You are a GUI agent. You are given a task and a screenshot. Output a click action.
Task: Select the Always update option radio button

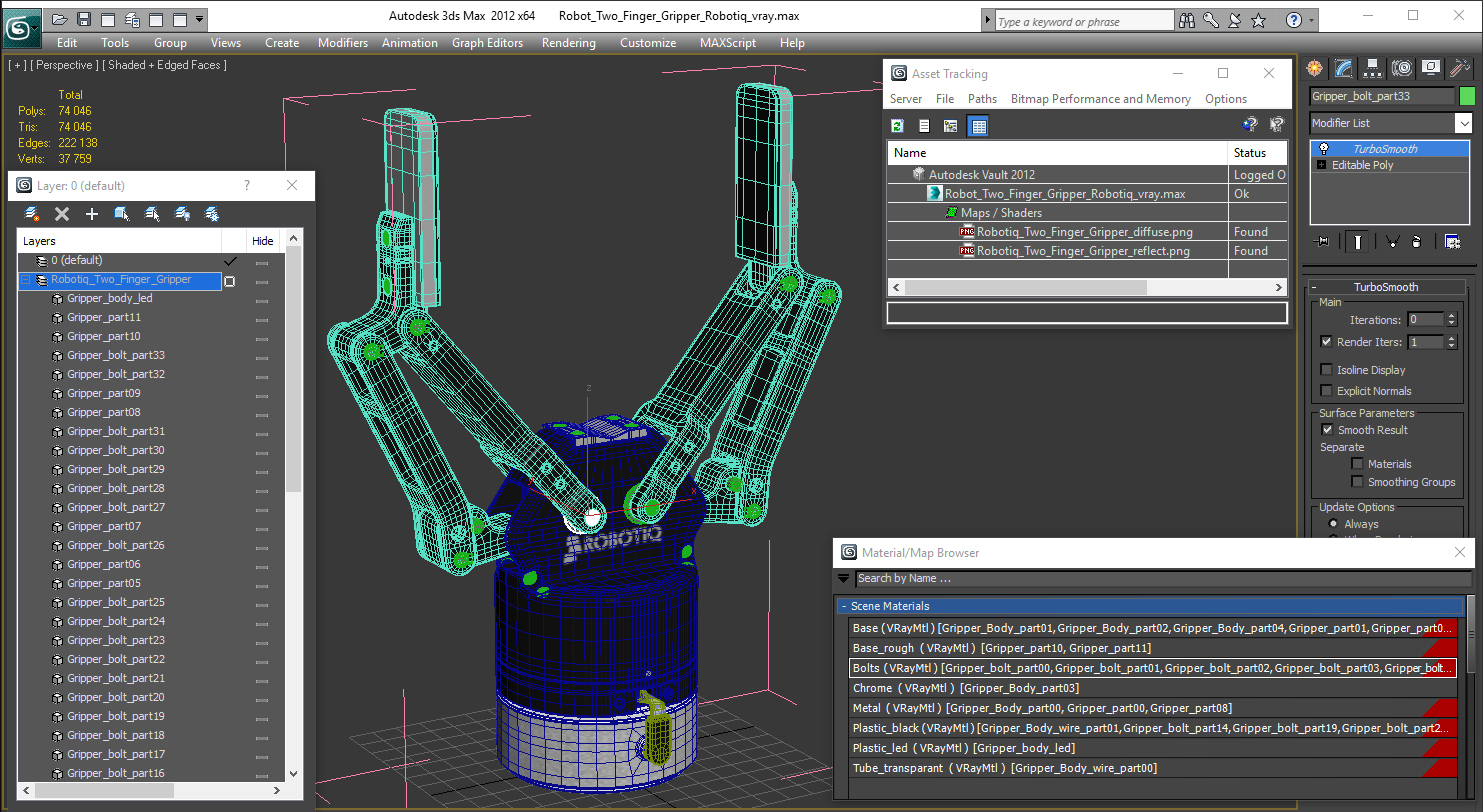[x=1333, y=524]
